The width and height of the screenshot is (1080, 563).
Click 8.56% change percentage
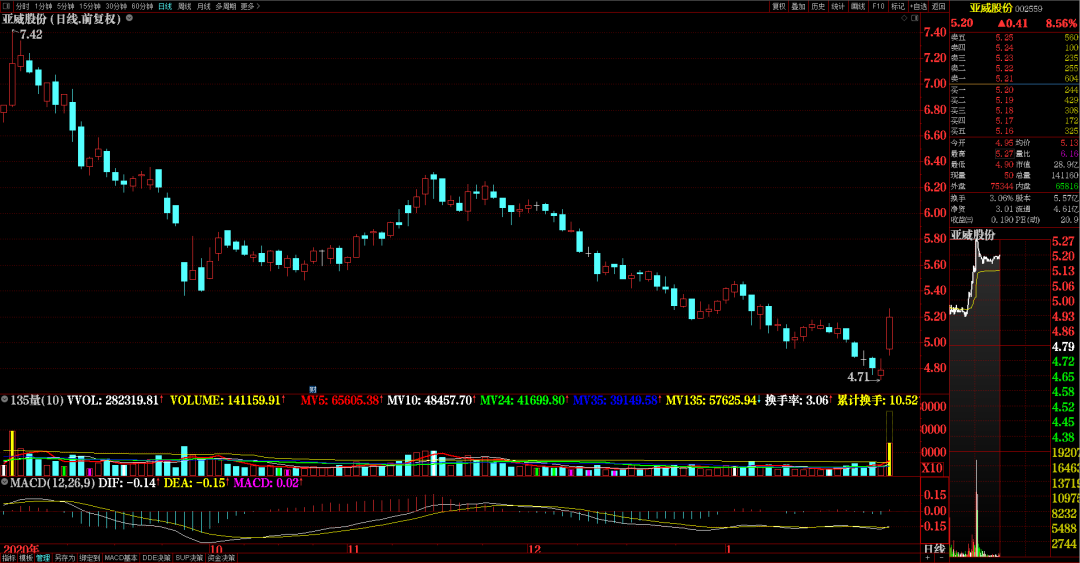1061,23
